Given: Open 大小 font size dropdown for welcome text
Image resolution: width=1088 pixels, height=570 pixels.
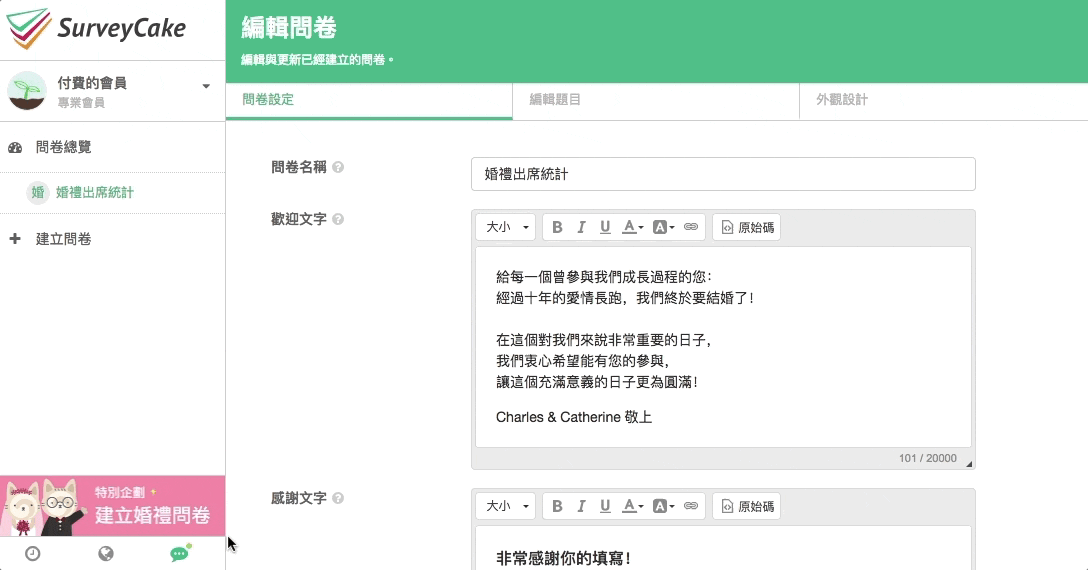Looking at the screenshot, I should pyautogui.click(x=505, y=227).
